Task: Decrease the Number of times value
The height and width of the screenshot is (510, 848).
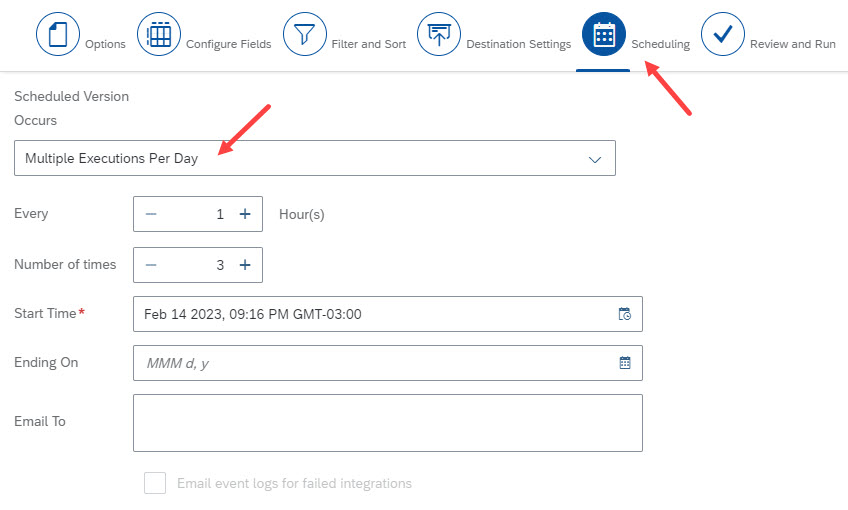Action: point(151,265)
